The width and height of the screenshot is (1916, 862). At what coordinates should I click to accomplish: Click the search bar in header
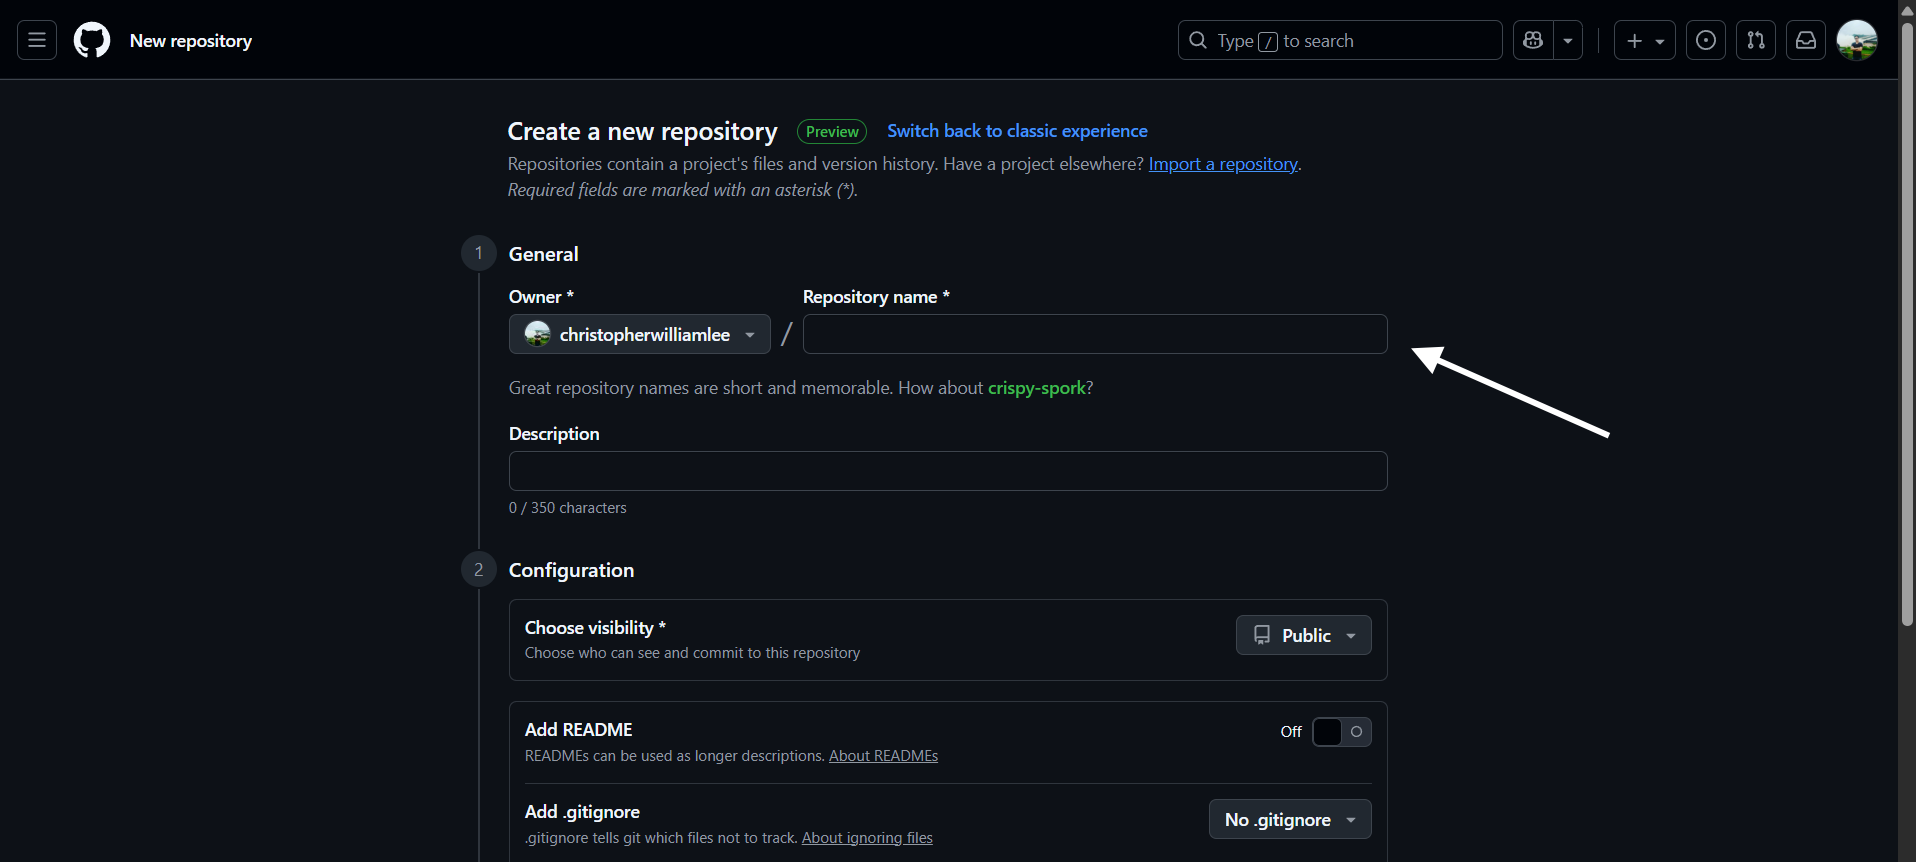click(1340, 40)
